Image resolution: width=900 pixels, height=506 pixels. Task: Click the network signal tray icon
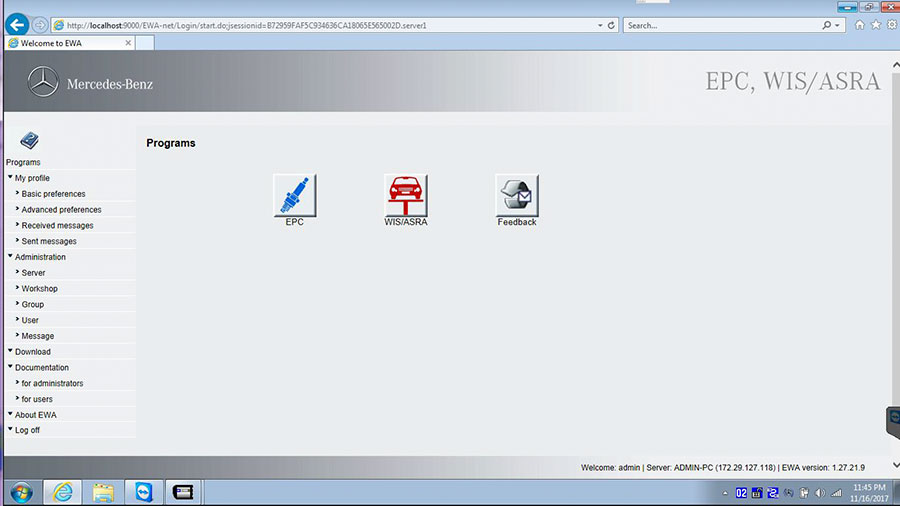pyautogui.click(x=836, y=493)
